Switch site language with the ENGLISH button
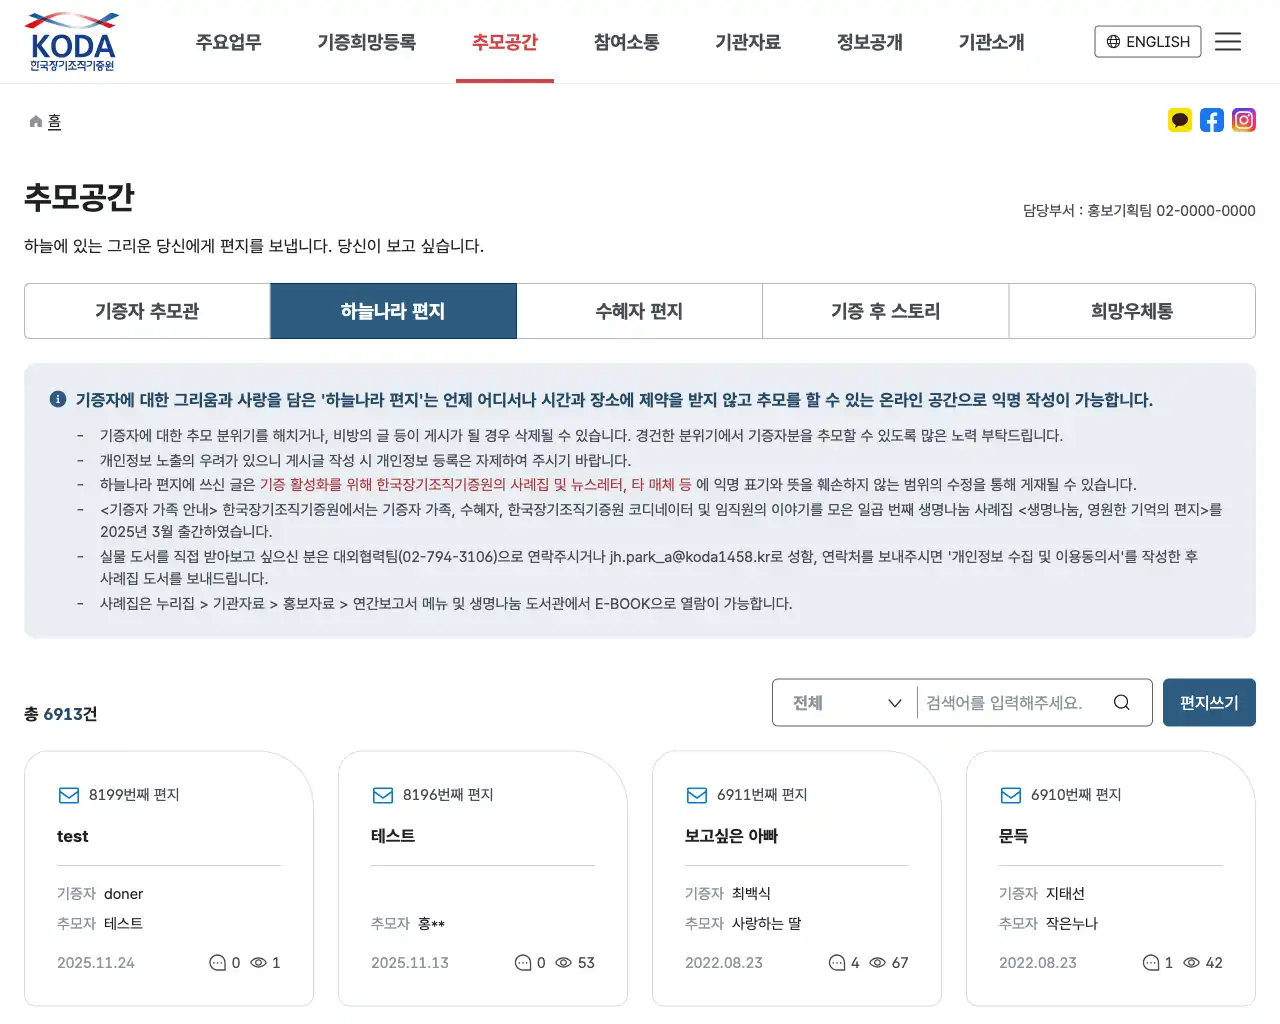Screen dimensions: 1280x1024 (1147, 41)
